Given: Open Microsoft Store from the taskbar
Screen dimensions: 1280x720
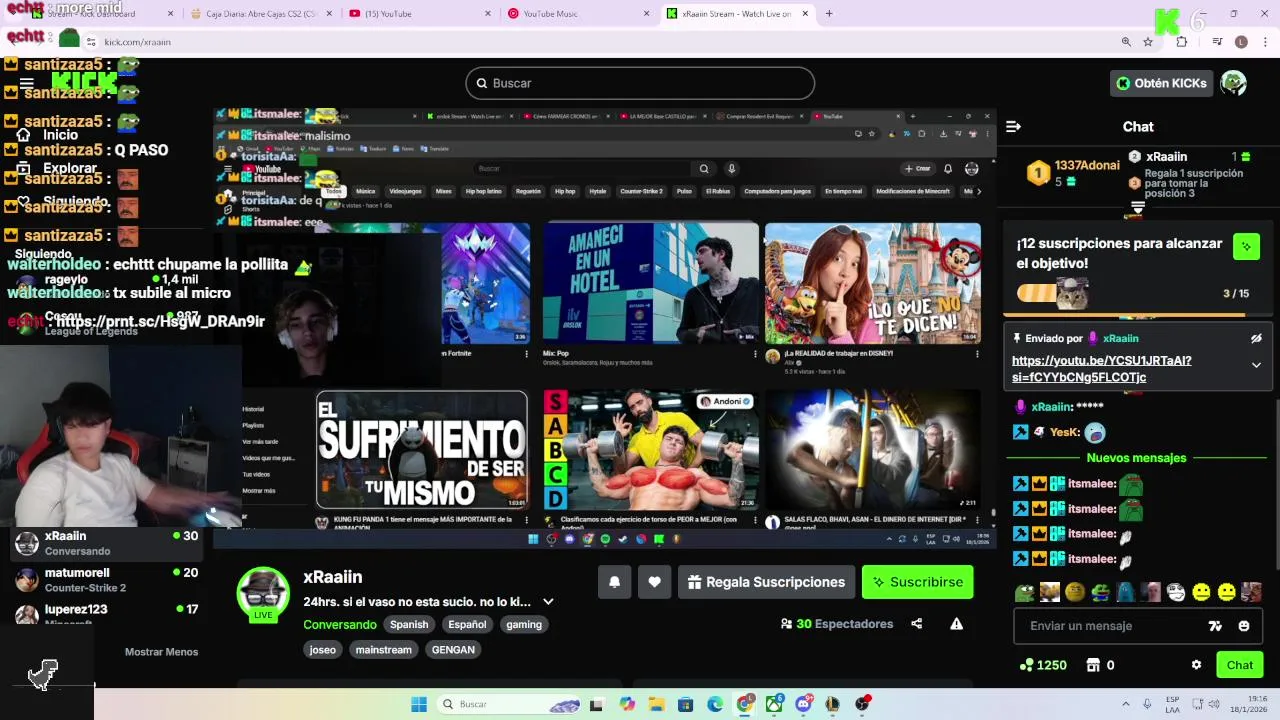Looking at the screenshot, I should coord(685,704).
